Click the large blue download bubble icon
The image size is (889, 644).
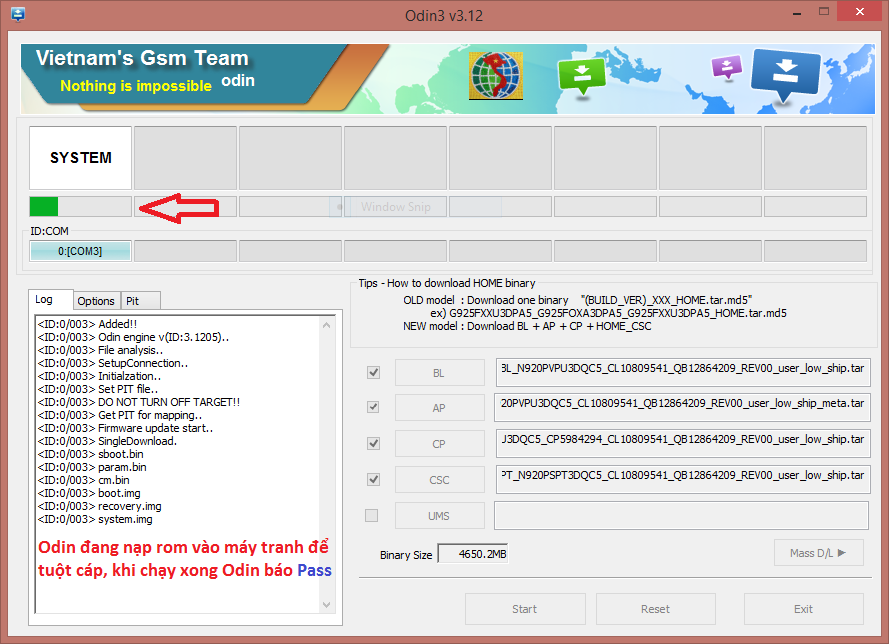(x=785, y=76)
